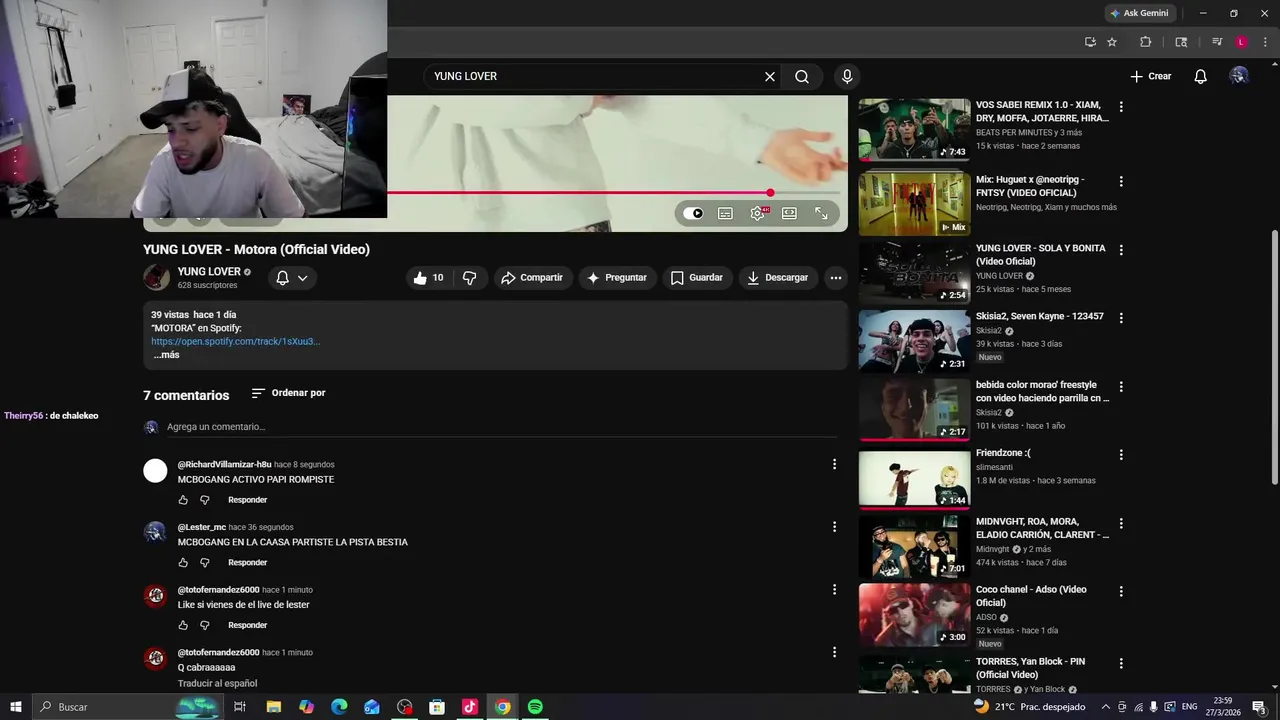The height and width of the screenshot is (720, 1280).
Task: Open Mix Huguet x neotripg FNTSY title
Action: (x=1031, y=186)
